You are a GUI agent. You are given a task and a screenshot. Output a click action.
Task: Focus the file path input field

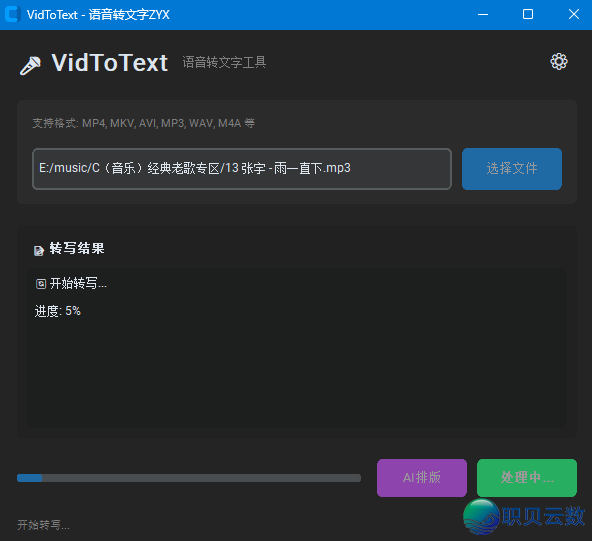(x=242, y=168)
